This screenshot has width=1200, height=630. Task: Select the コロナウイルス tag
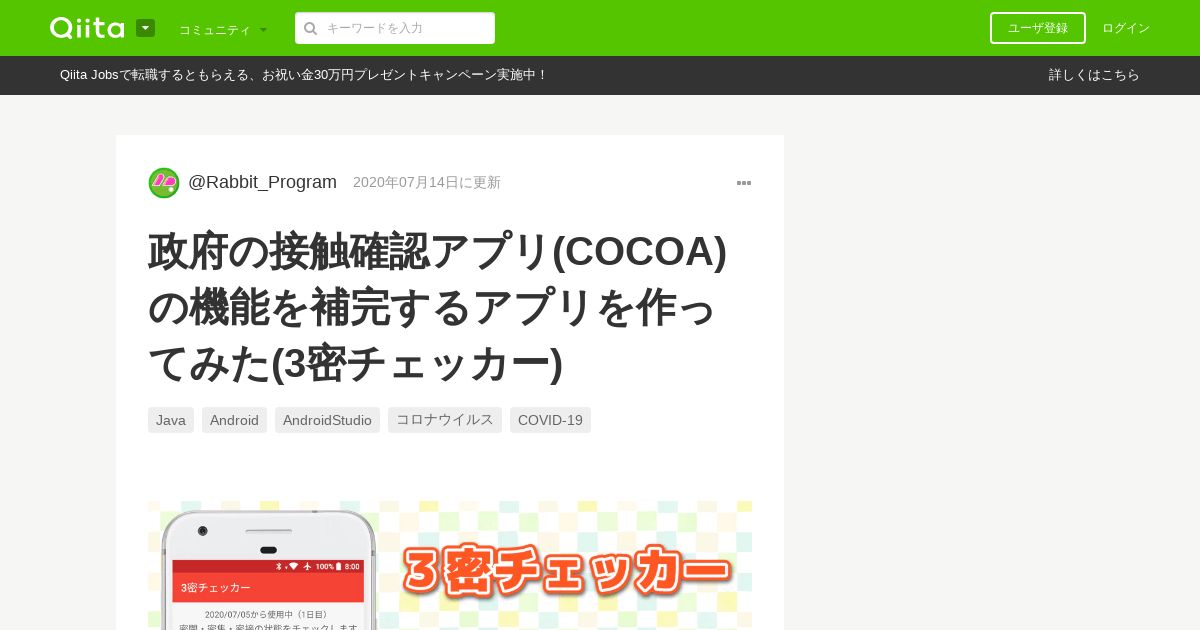445,420
